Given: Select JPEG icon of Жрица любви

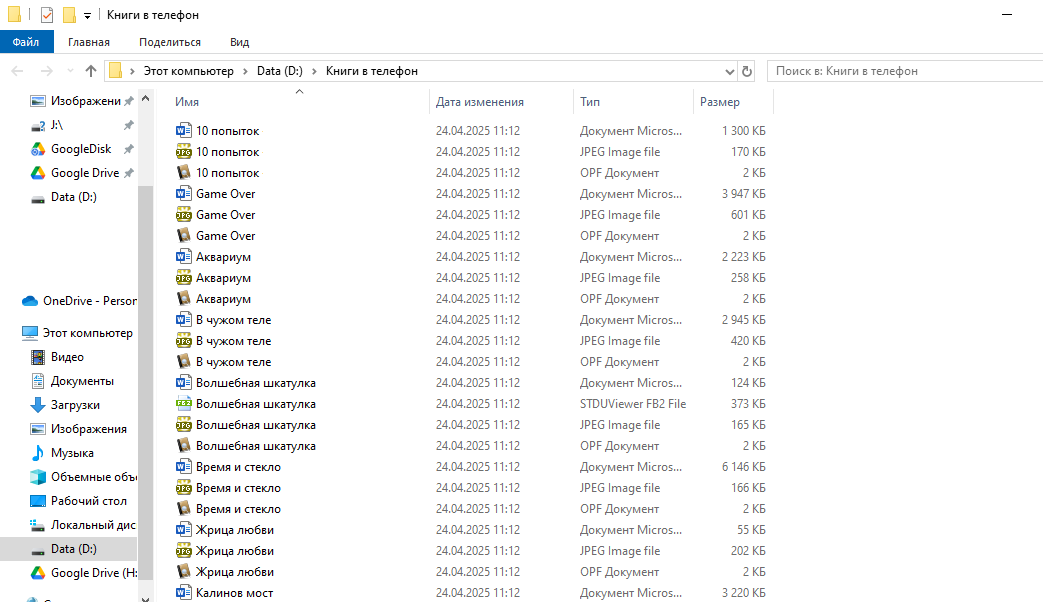Looking at the screenshot, I should pyautogui.click(x=184, y=551).
